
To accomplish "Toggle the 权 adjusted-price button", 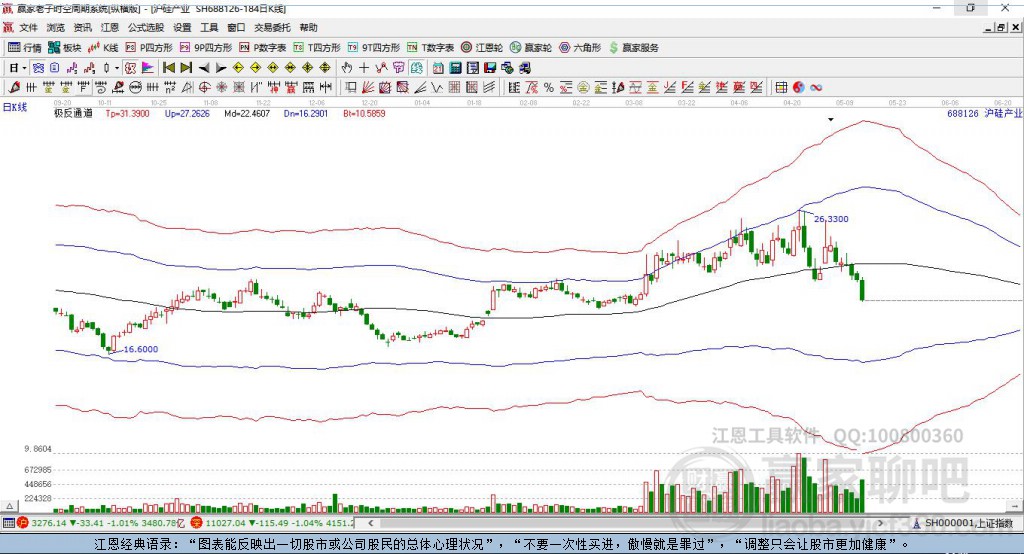I will [130, 68].
